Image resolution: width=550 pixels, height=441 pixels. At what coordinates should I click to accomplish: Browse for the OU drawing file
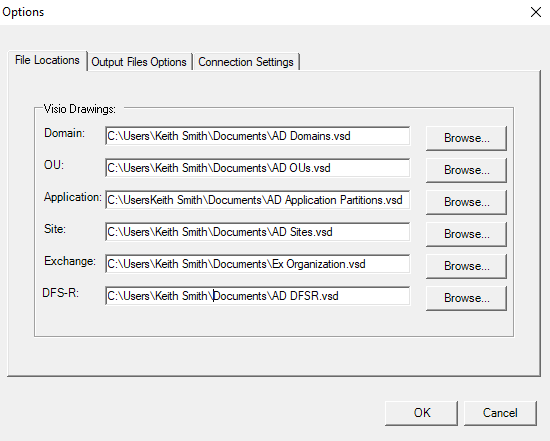click(467, 170)
